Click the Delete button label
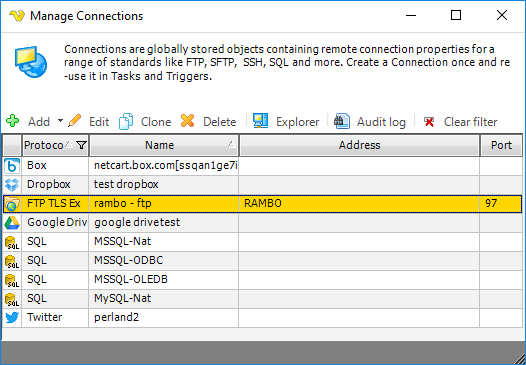The image size is (526, 365). point(219,122)
